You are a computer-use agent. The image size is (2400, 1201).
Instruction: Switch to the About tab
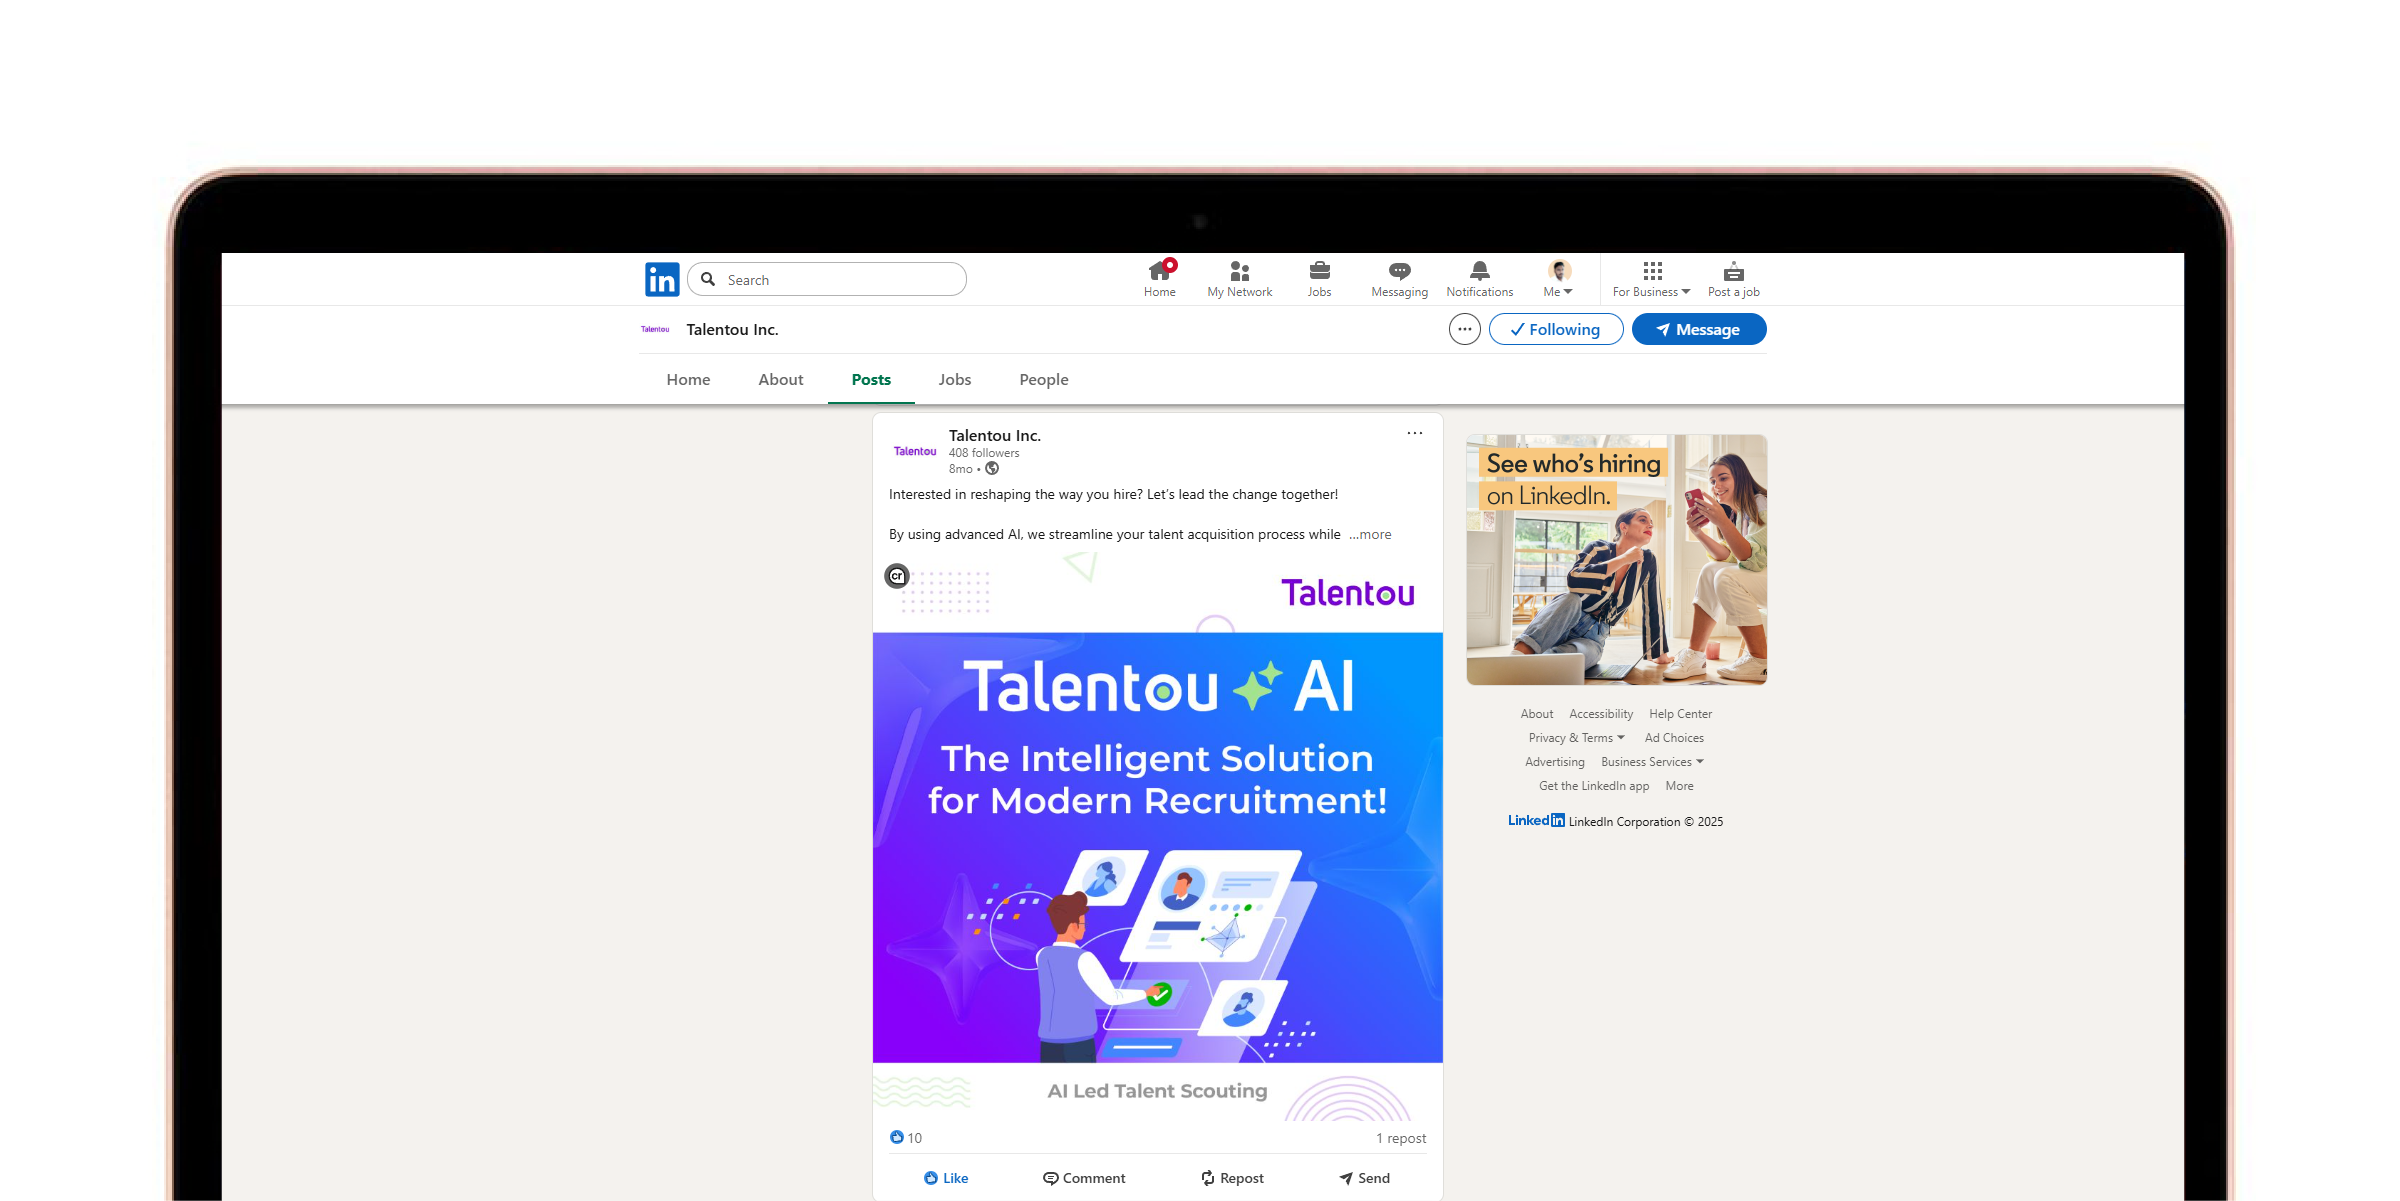coord(780,380)
